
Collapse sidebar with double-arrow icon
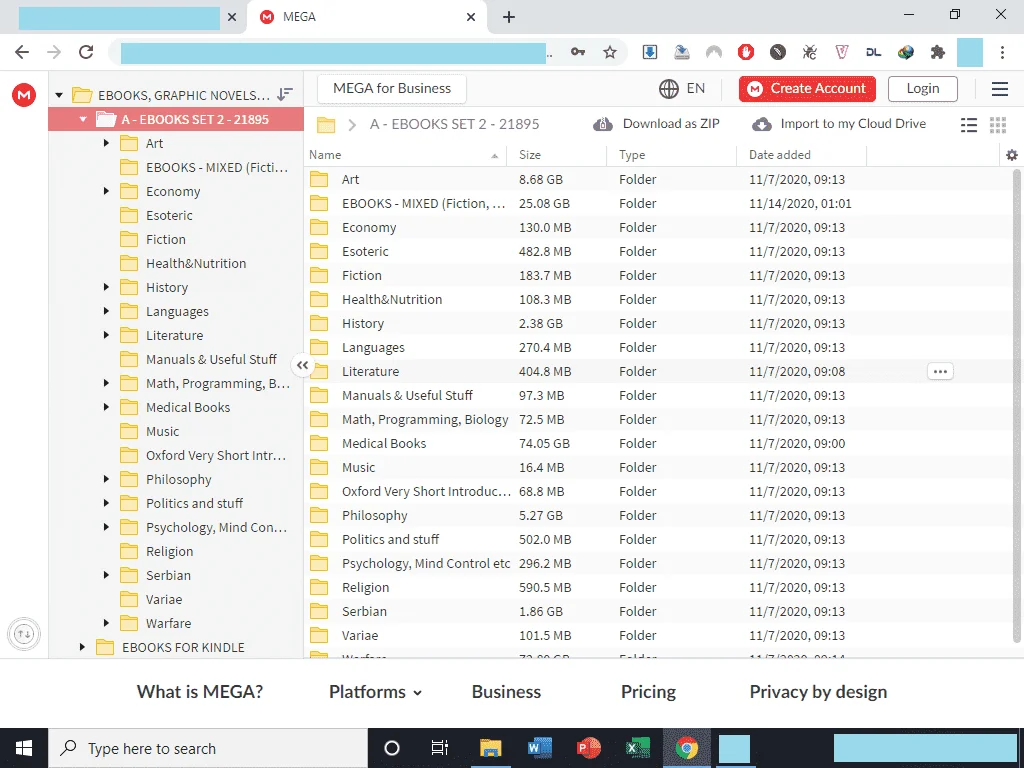point(302,366)
